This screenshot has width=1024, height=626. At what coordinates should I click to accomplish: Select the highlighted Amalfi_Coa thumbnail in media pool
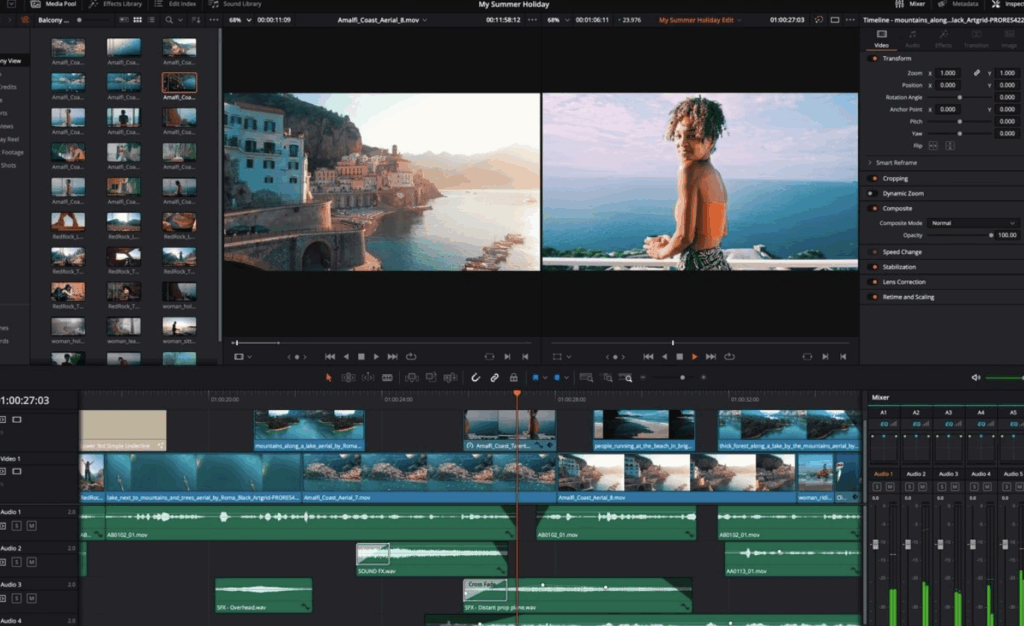179,82
